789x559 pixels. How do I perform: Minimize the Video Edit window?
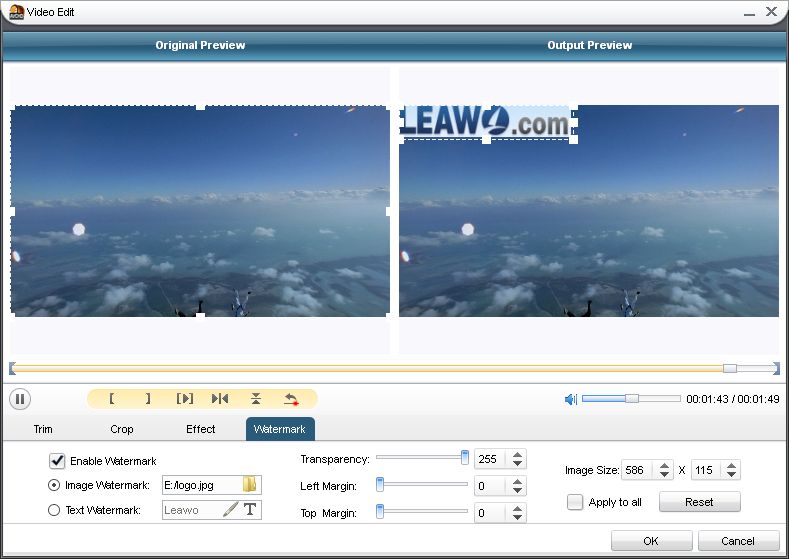(749, 13)
